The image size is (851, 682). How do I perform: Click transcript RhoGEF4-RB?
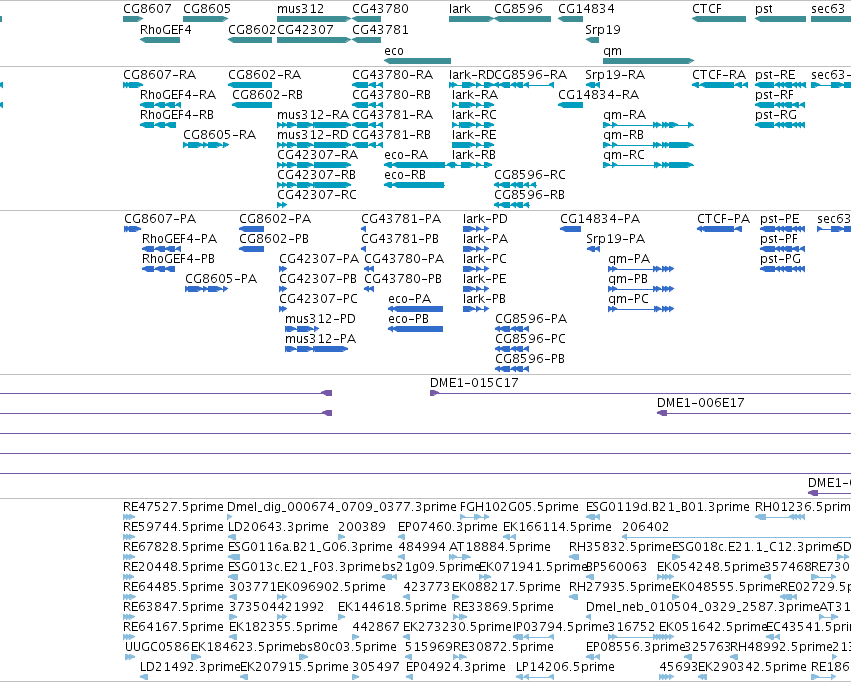coord(158,125)
